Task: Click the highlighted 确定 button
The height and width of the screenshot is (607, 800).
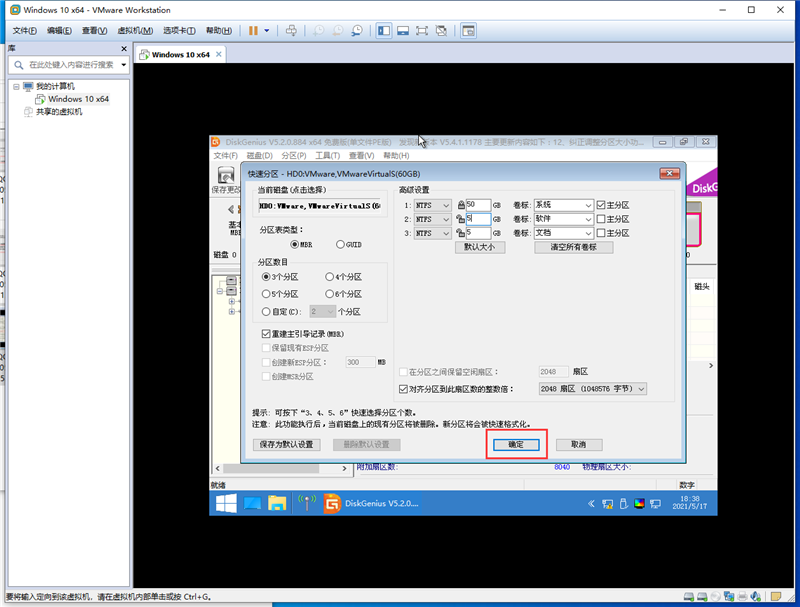Action: [x=516, y=444]
